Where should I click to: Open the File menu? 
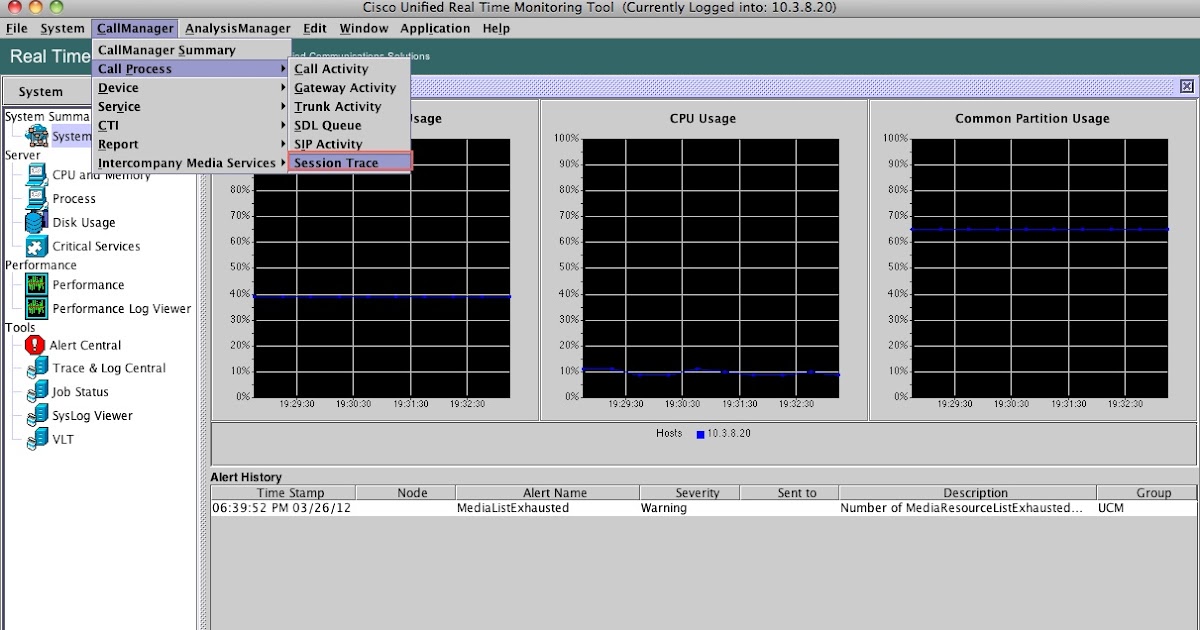click(16, 29)
